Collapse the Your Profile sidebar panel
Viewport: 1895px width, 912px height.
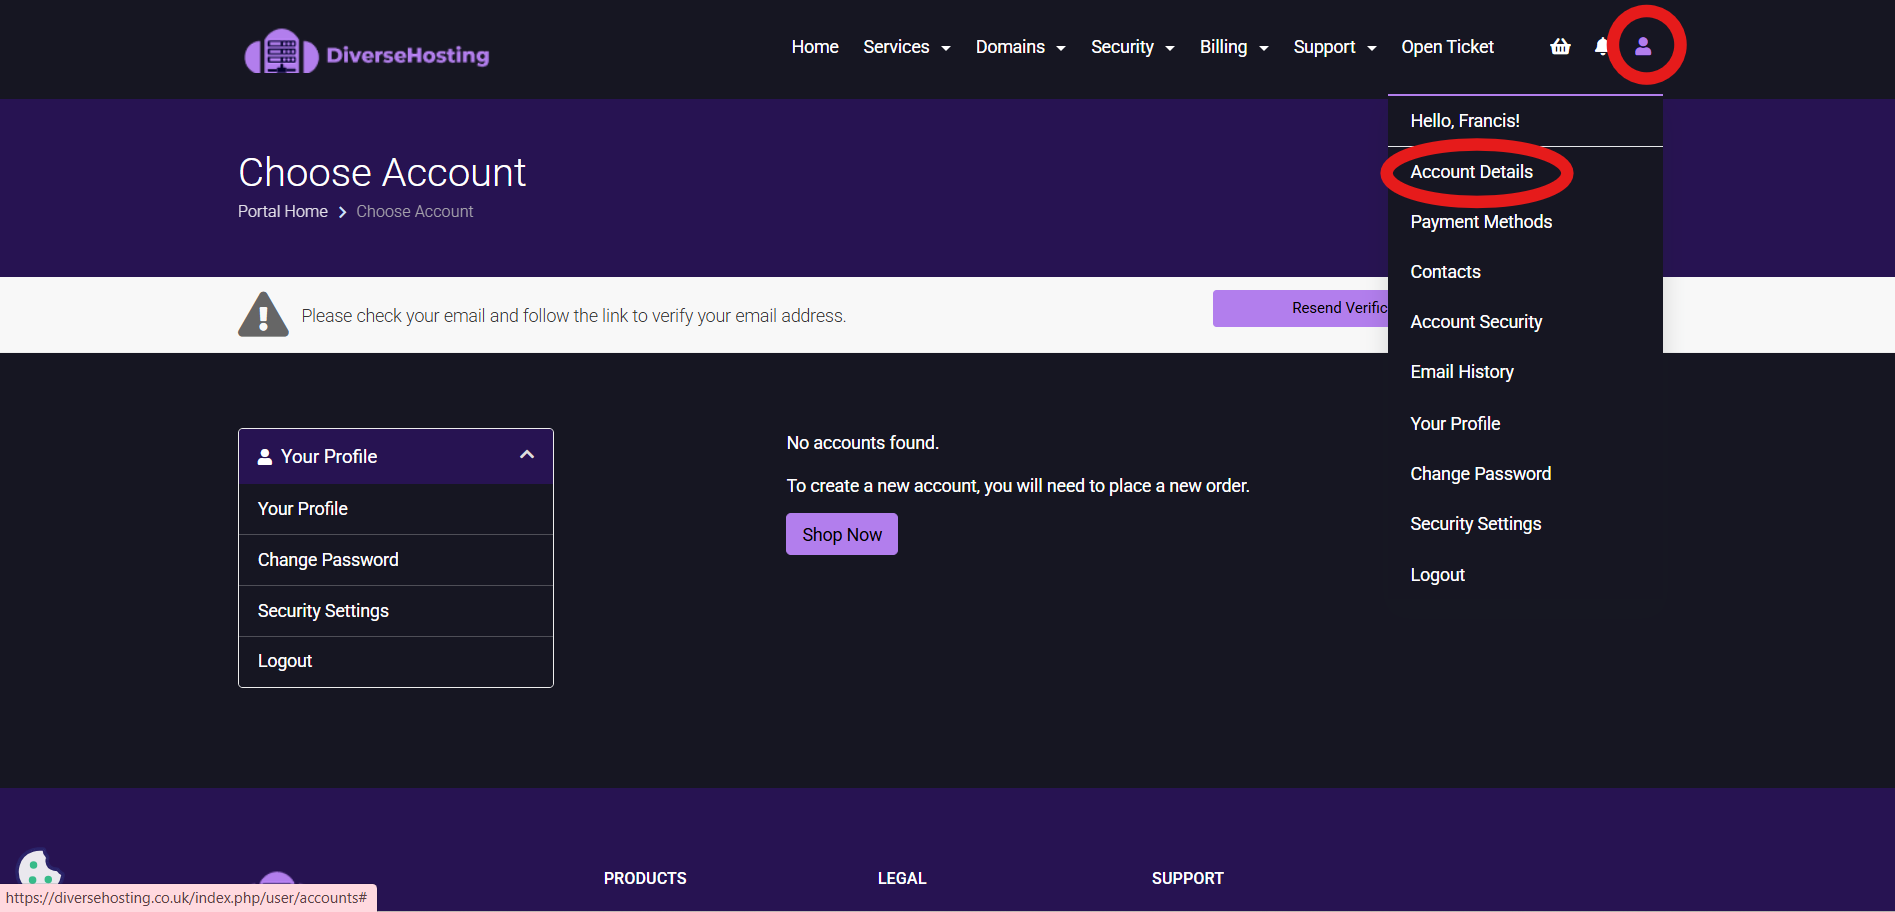click(527, 456)
